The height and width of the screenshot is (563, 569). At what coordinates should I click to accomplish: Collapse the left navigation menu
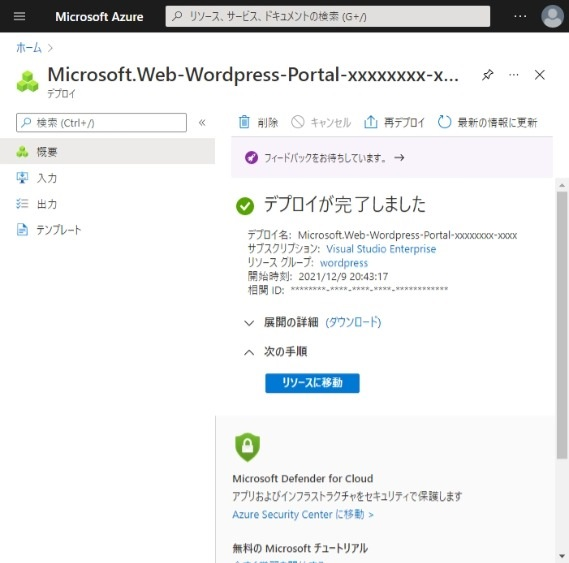coord(202,123)
